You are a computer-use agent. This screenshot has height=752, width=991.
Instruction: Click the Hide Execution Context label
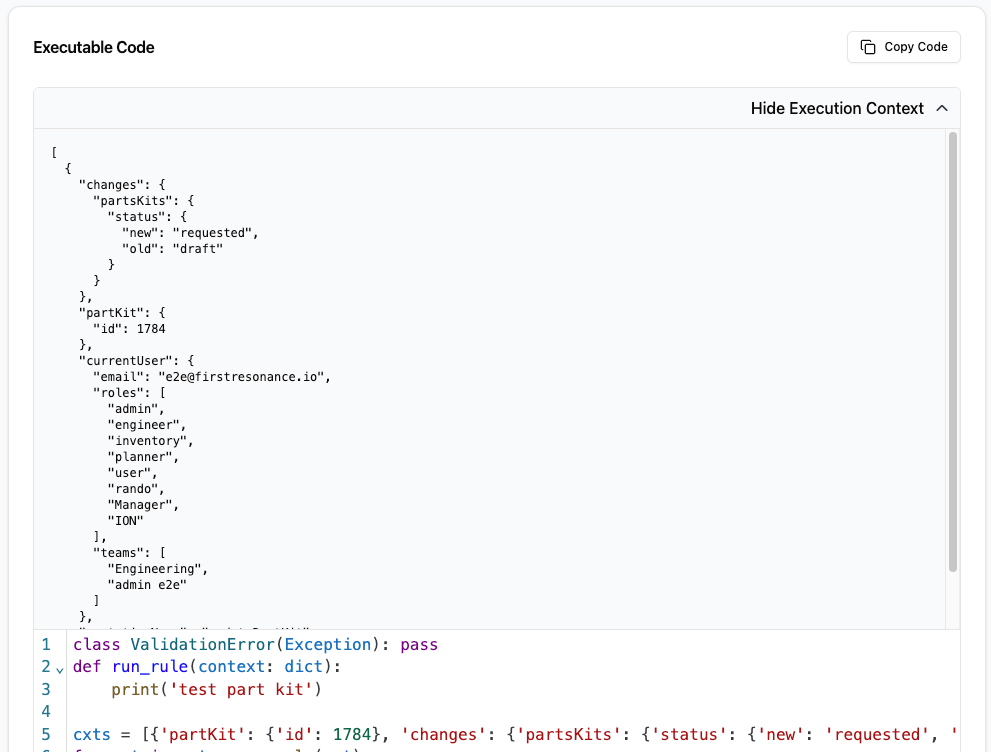click(x=837, y=108)
